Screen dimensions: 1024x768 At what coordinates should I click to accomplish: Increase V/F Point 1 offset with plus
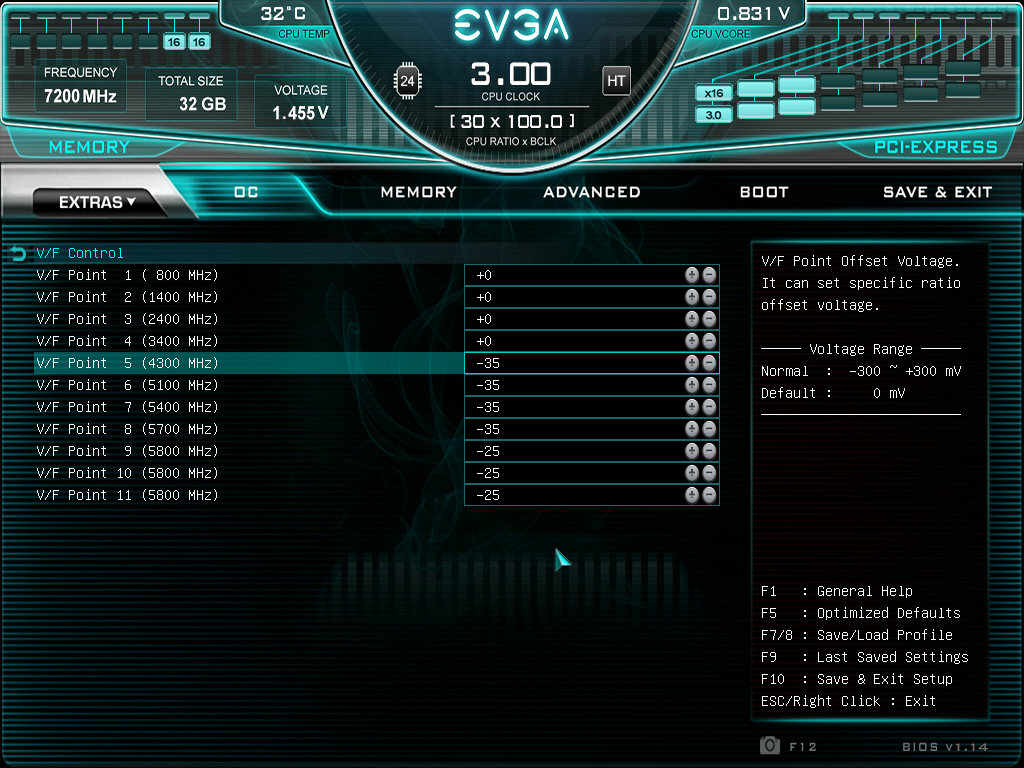[692, 275]
